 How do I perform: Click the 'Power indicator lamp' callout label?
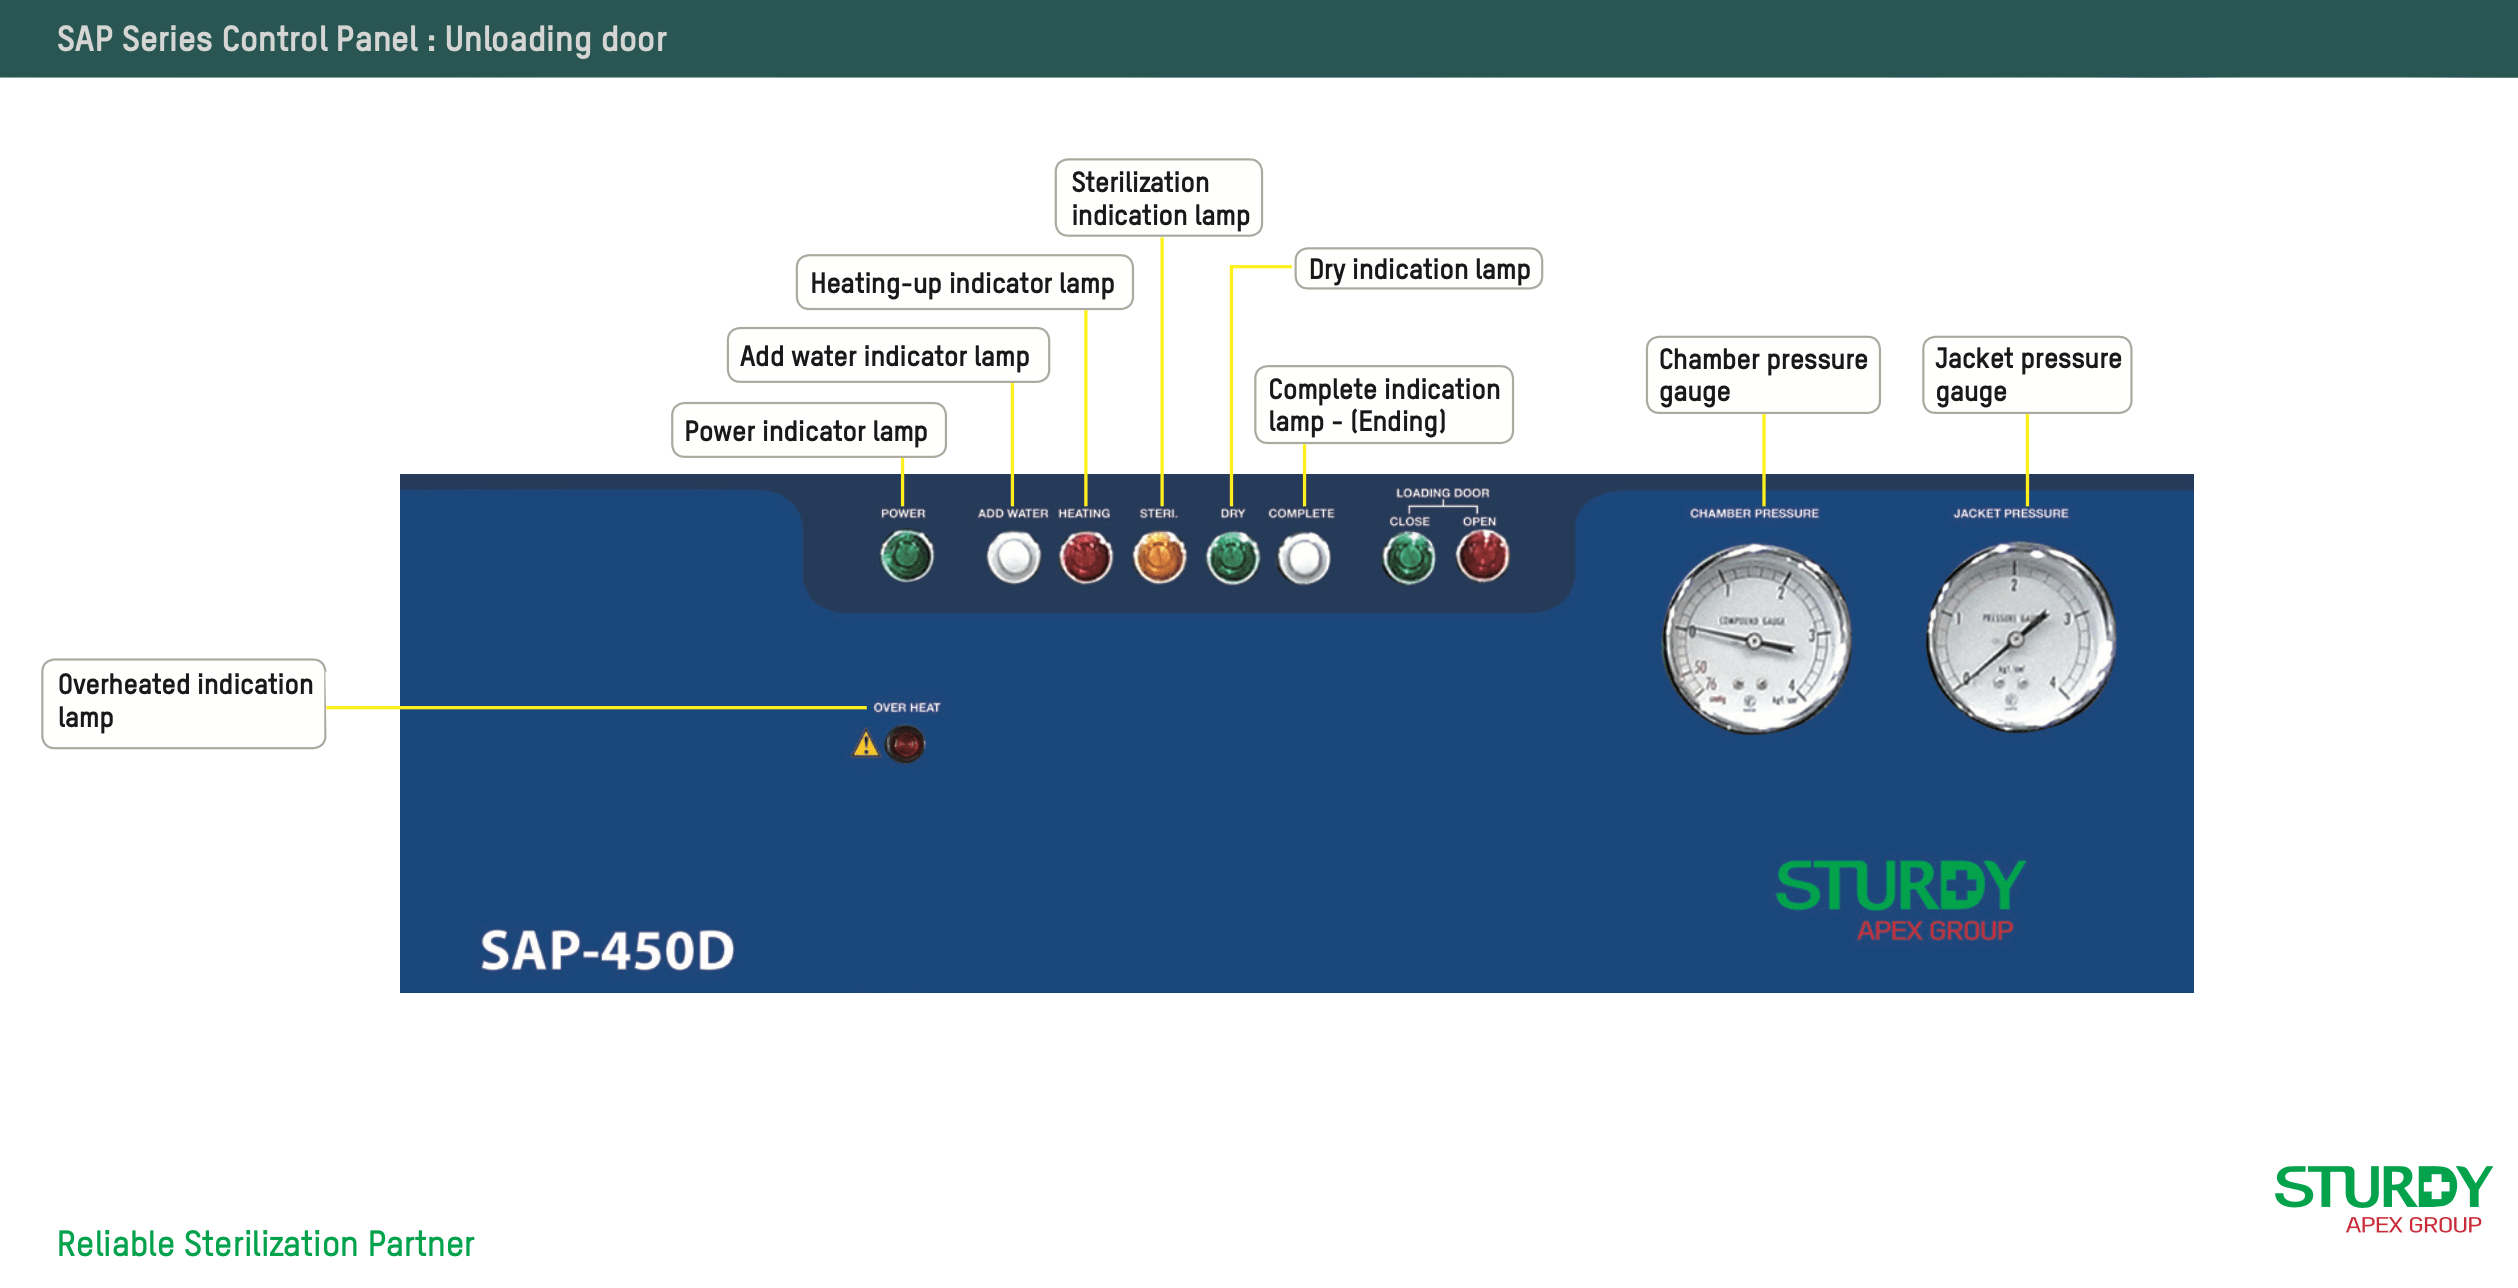pyautogui.click(x=808, y=430)
